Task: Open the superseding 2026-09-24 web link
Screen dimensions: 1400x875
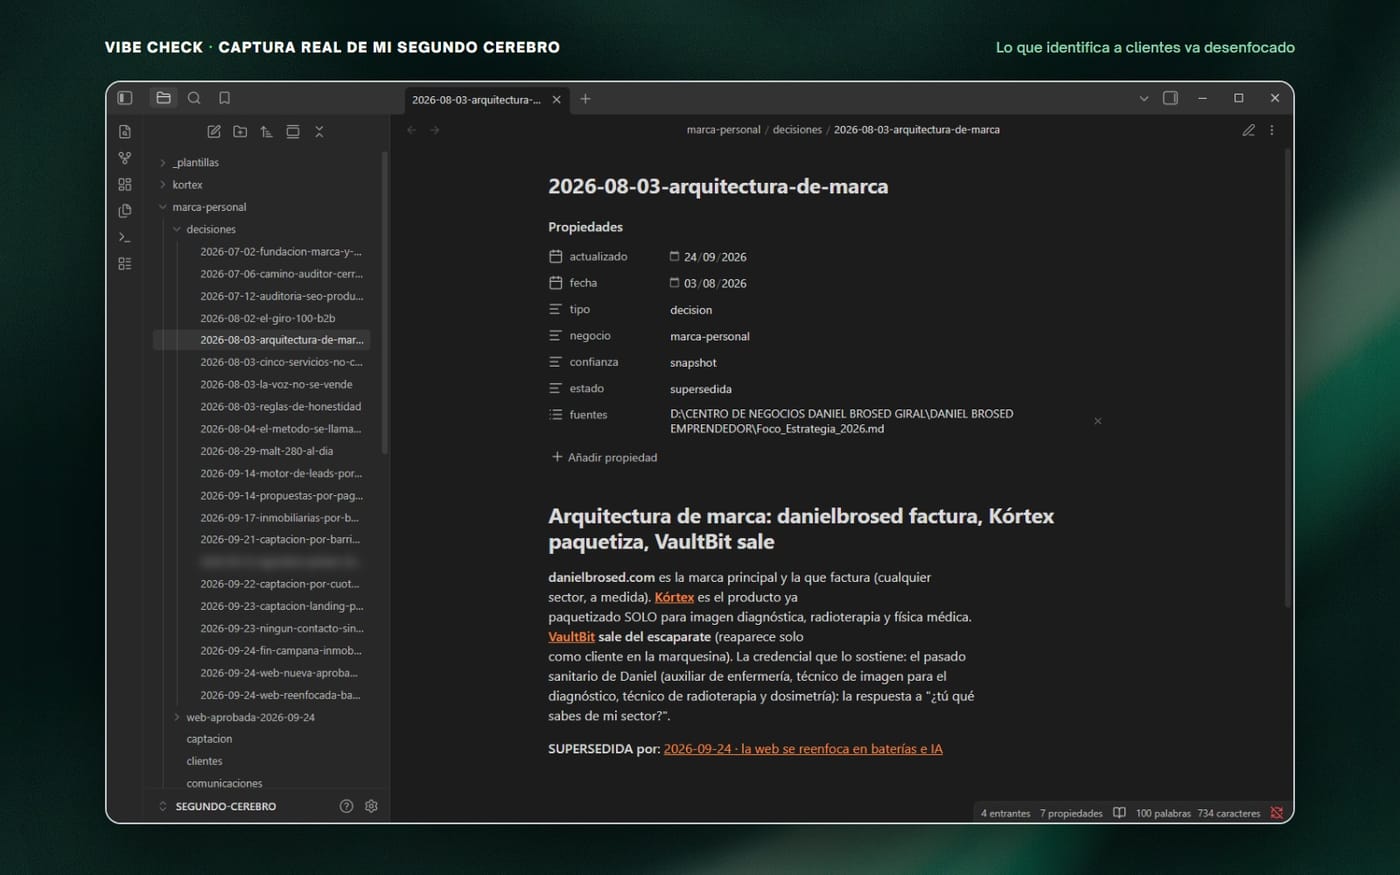Action: [x=803, y=749]
